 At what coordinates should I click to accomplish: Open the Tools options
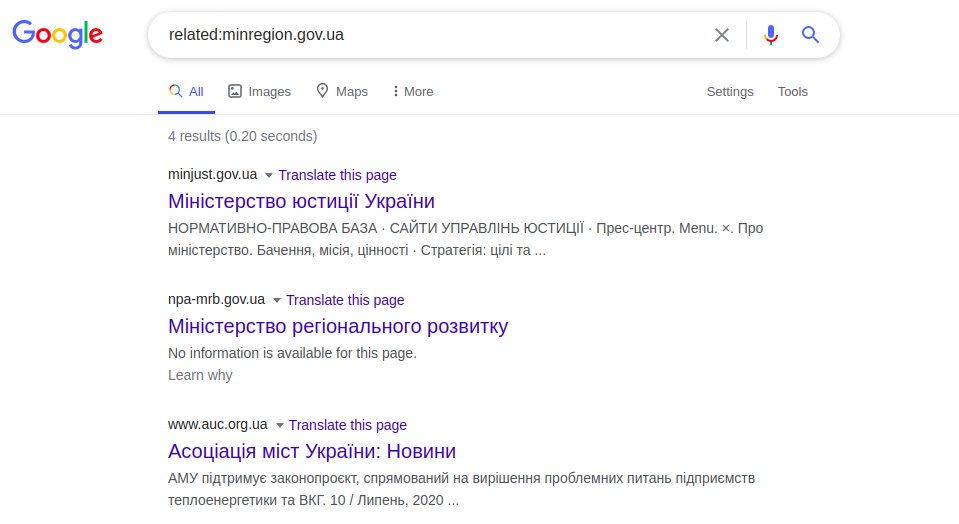coord(793,92)
